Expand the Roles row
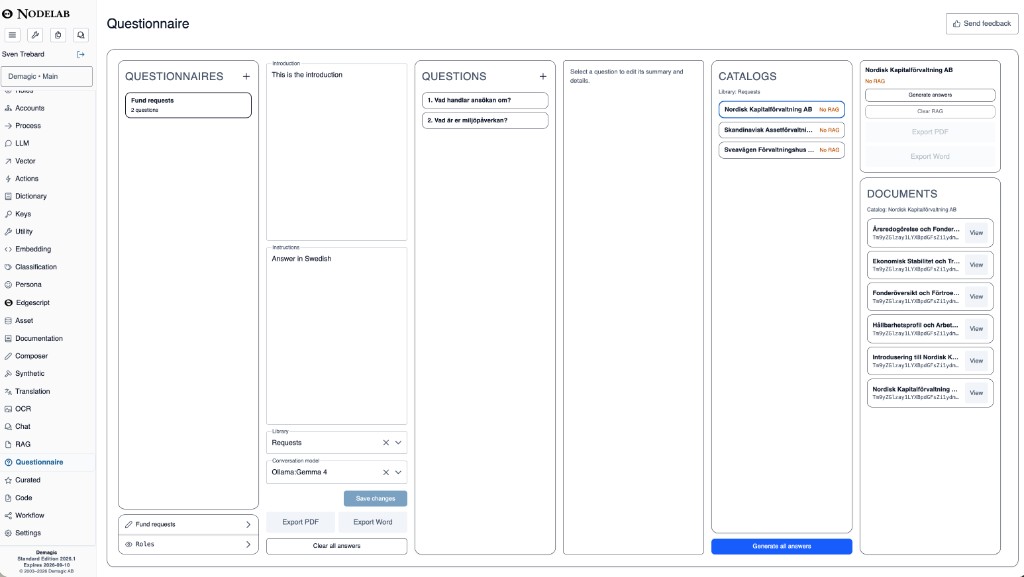1024x577 pixels. [x=188, y=544]
